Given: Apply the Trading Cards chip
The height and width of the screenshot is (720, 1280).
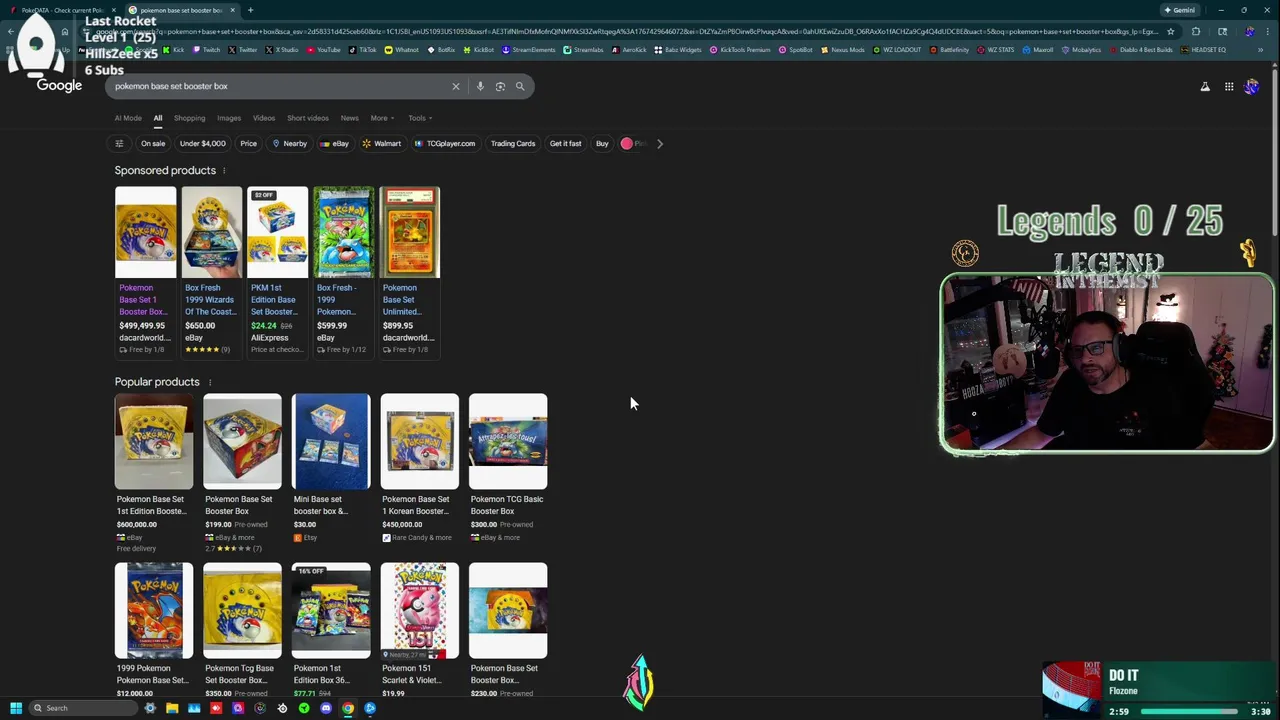Looking at the screenshot, I should pos(513,143).
